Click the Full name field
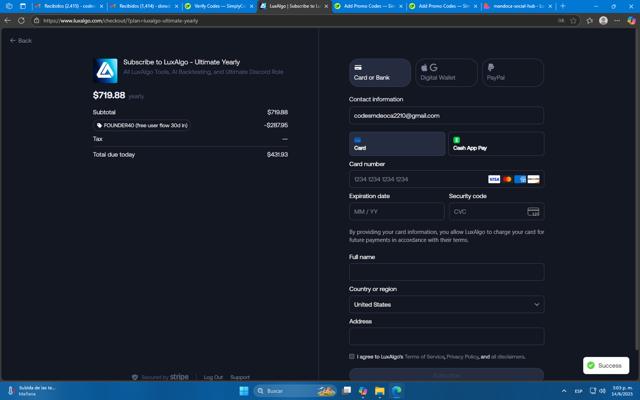The image size is (640, 400). coord(446,272)
